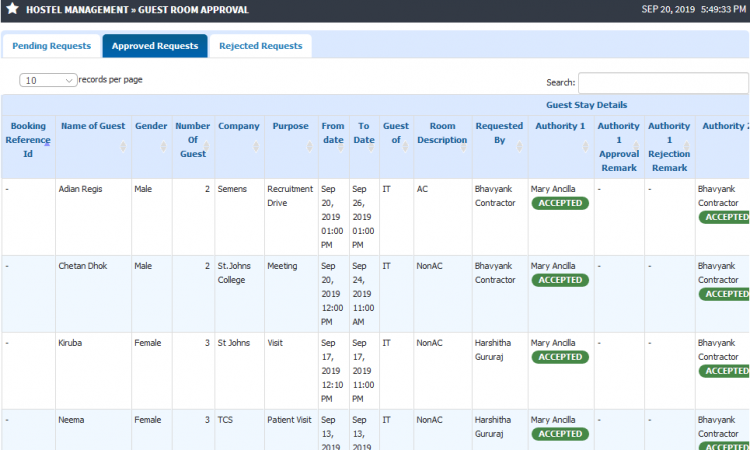Click room description AC for Adian Regis

(422, 189)
